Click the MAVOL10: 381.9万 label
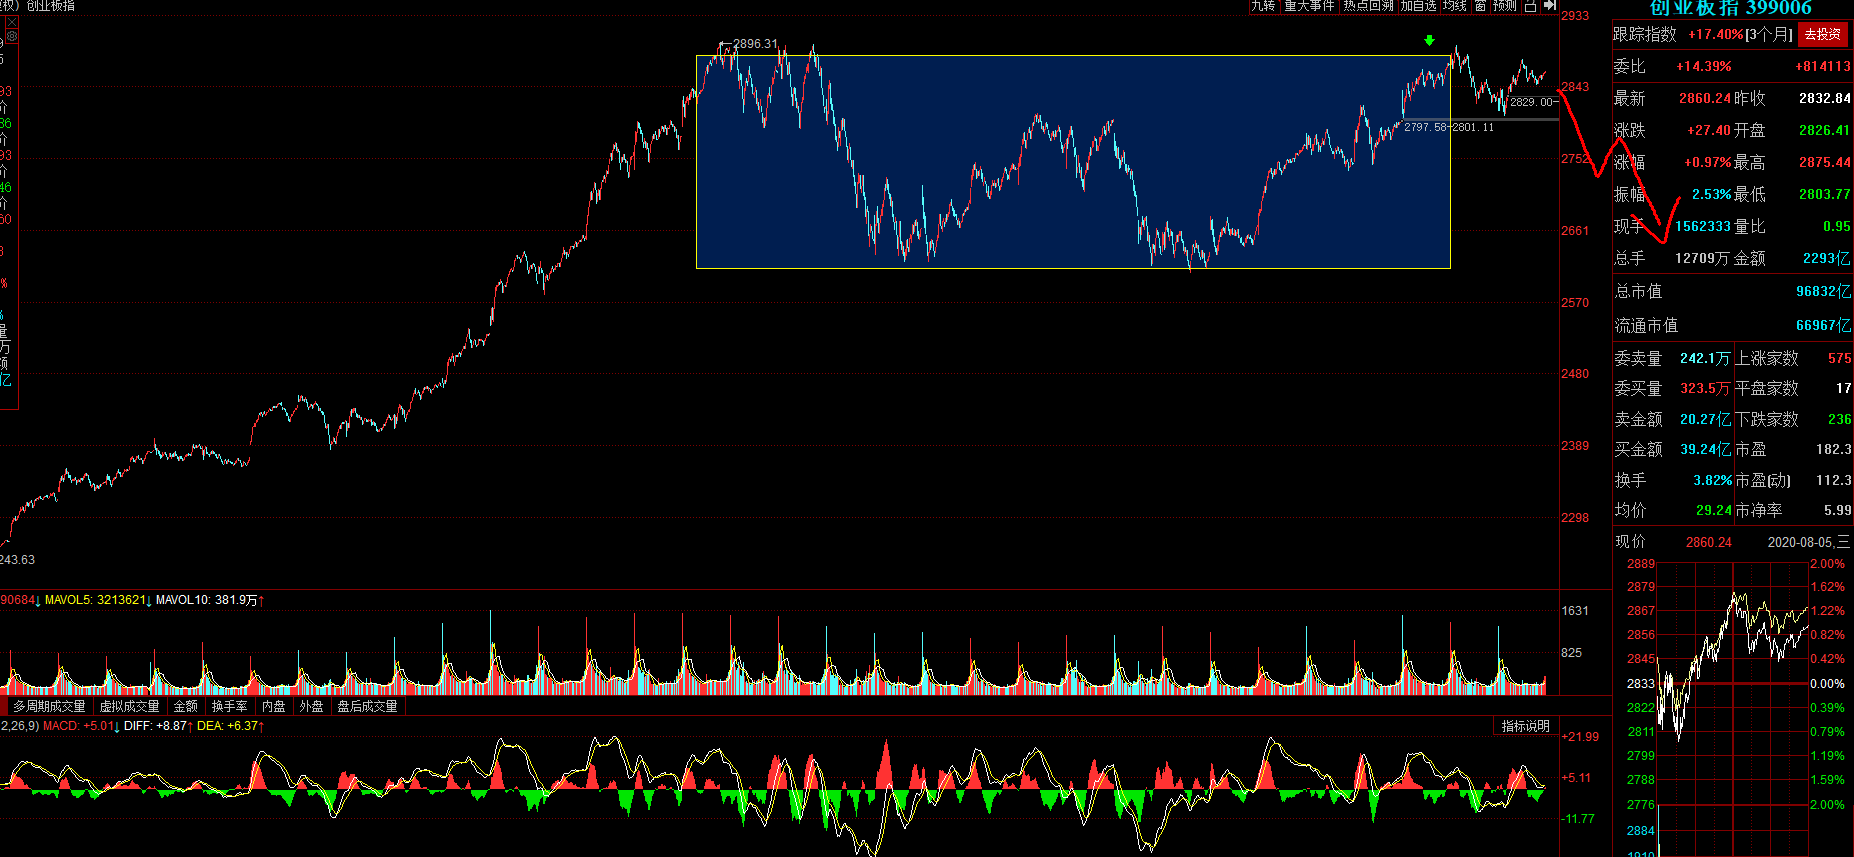 [x=208, y=600]
